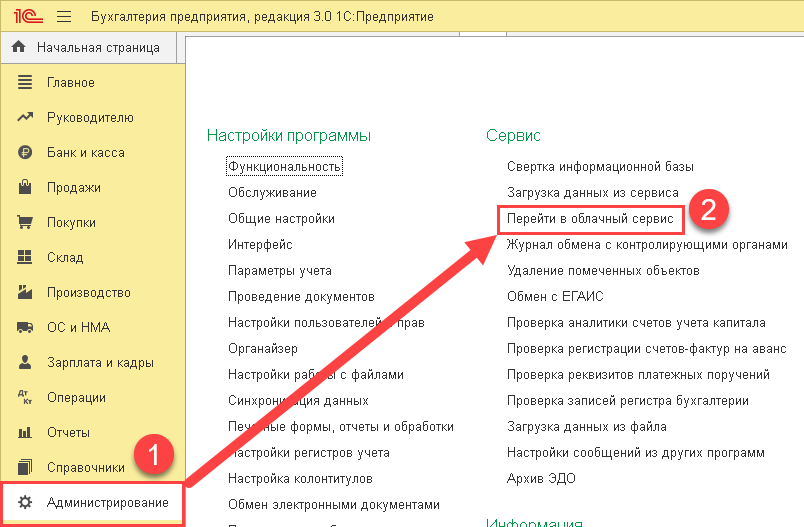Open Загрузка данных из сервиса link
Image resolution: width=804 pixels, height=527 pixels.
(x=592, y=193)
